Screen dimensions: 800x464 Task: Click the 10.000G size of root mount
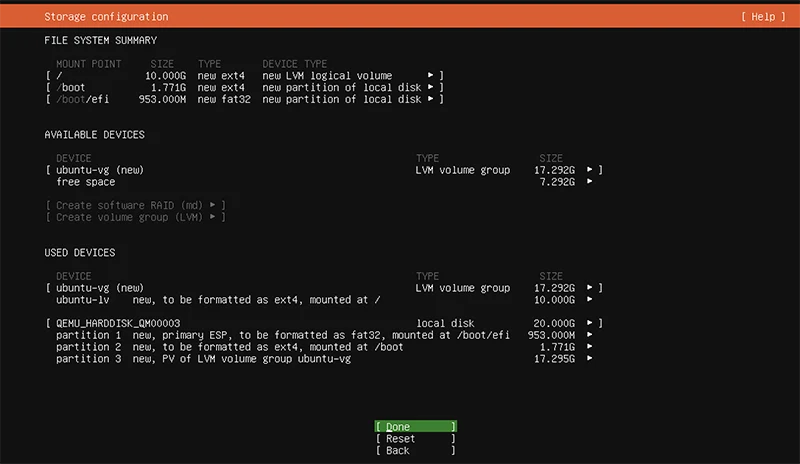165,76
